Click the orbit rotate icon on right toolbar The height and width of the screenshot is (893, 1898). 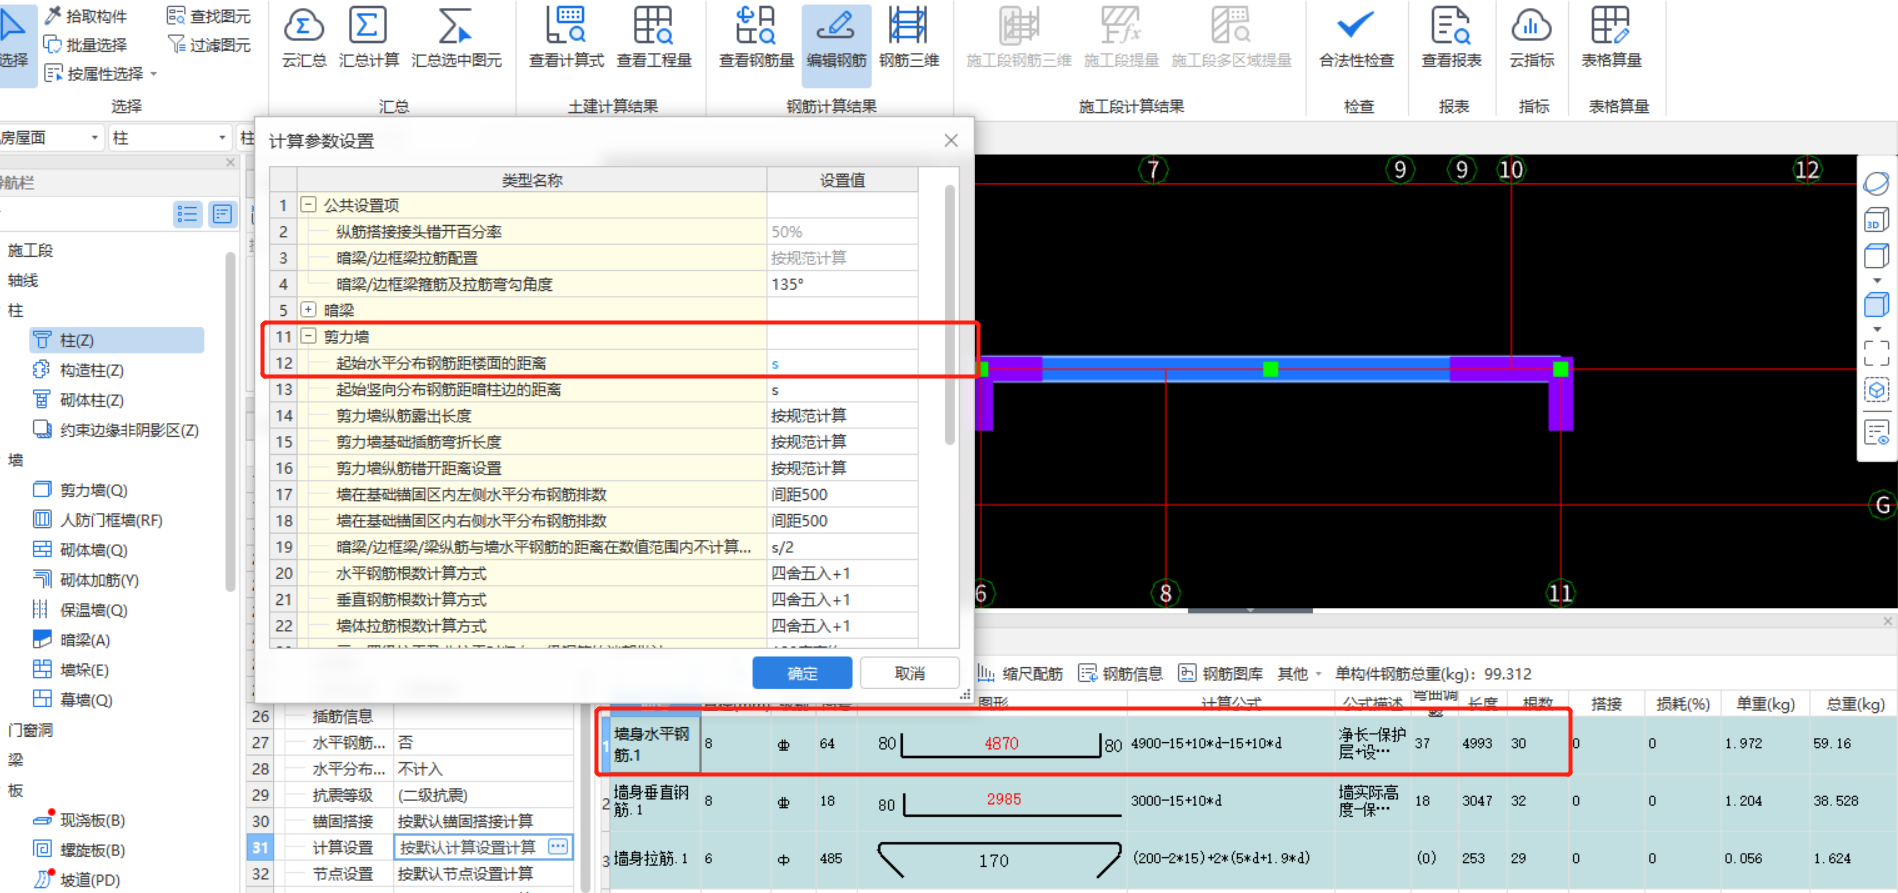[1877, 183]
